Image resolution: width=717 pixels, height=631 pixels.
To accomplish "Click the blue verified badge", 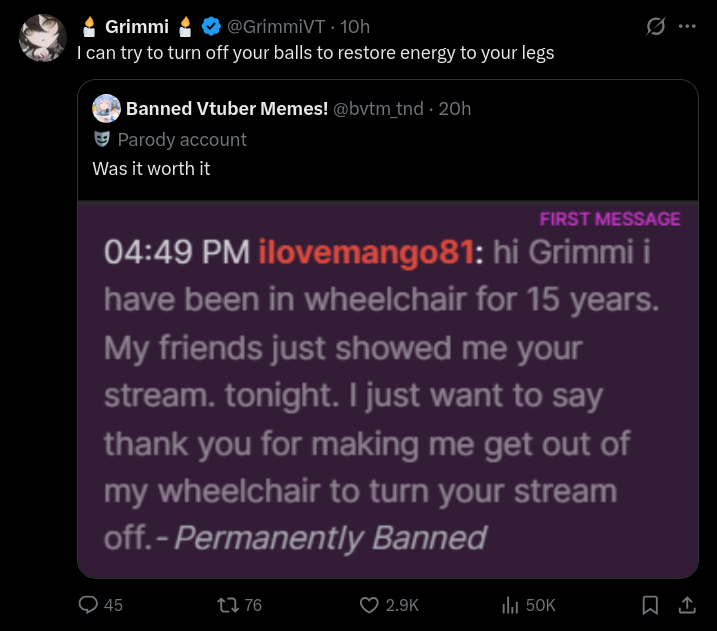I will [x=211, y=27].
